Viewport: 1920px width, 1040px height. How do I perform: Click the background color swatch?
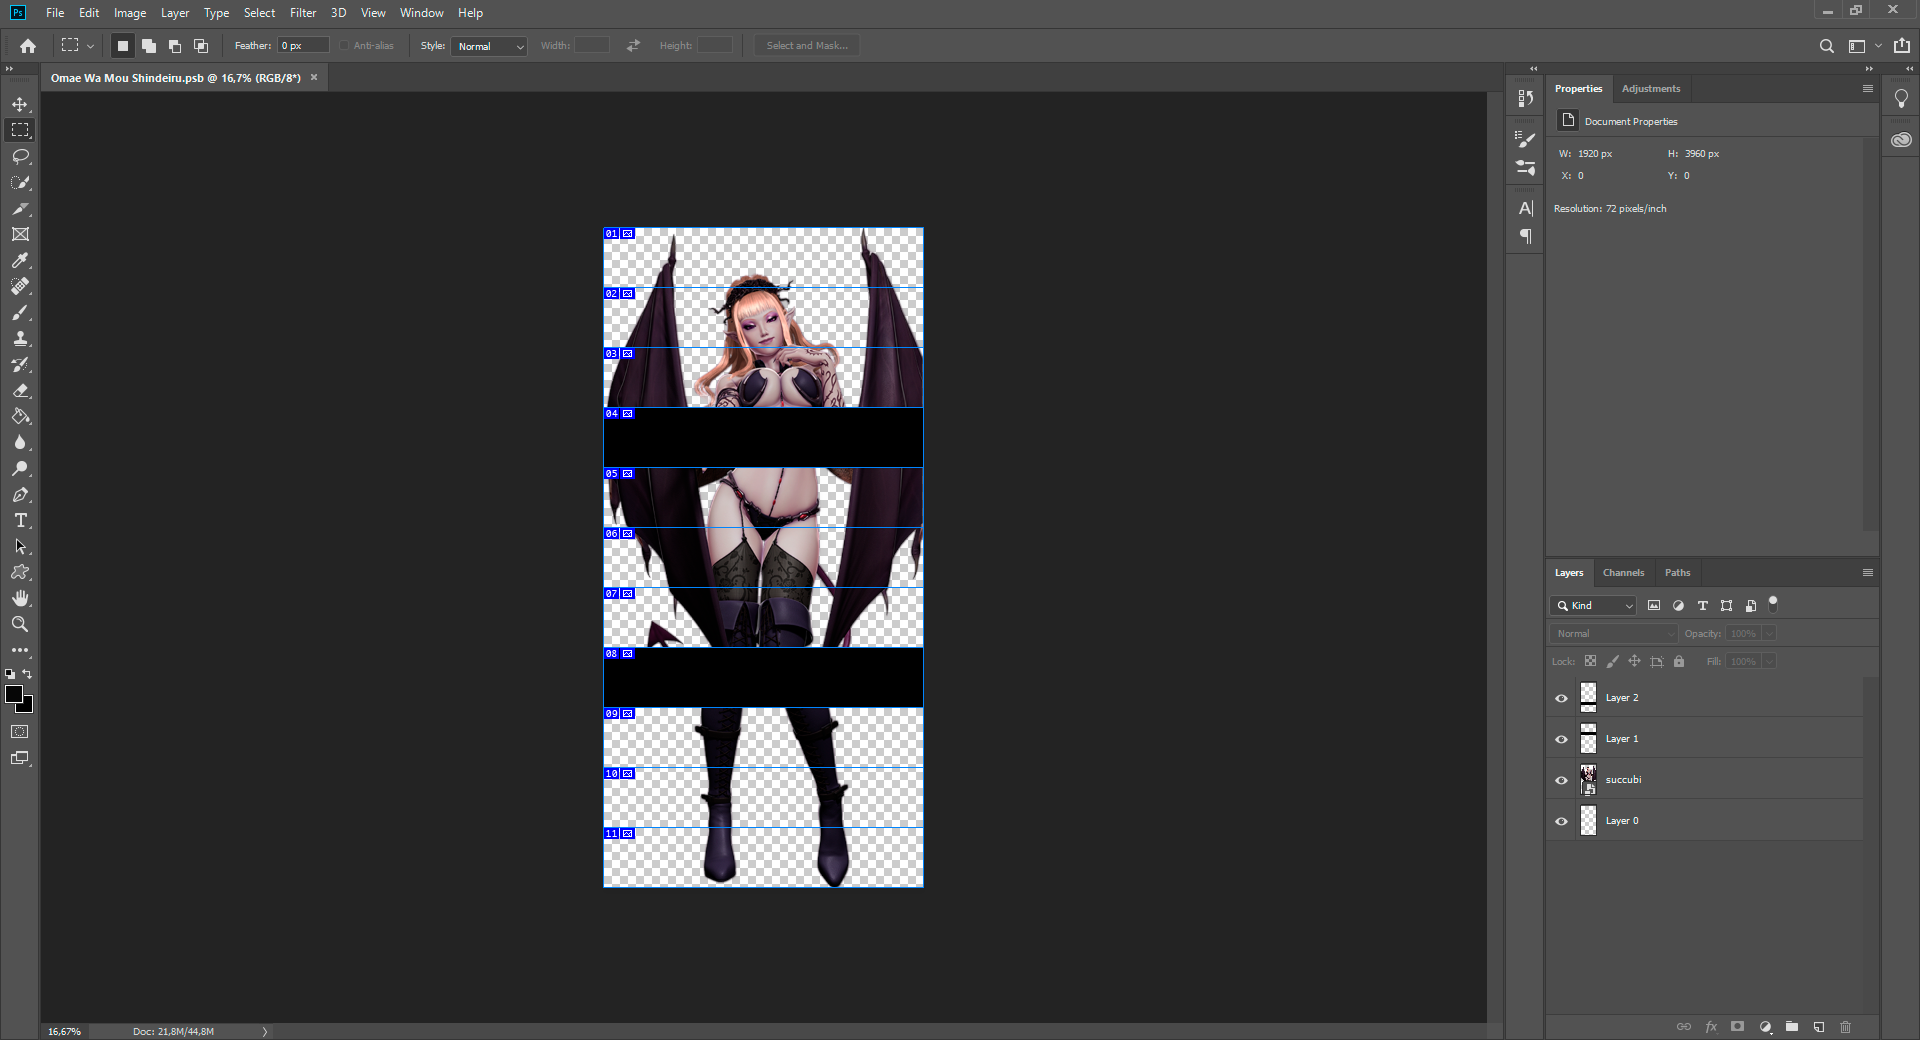[27, 707]
